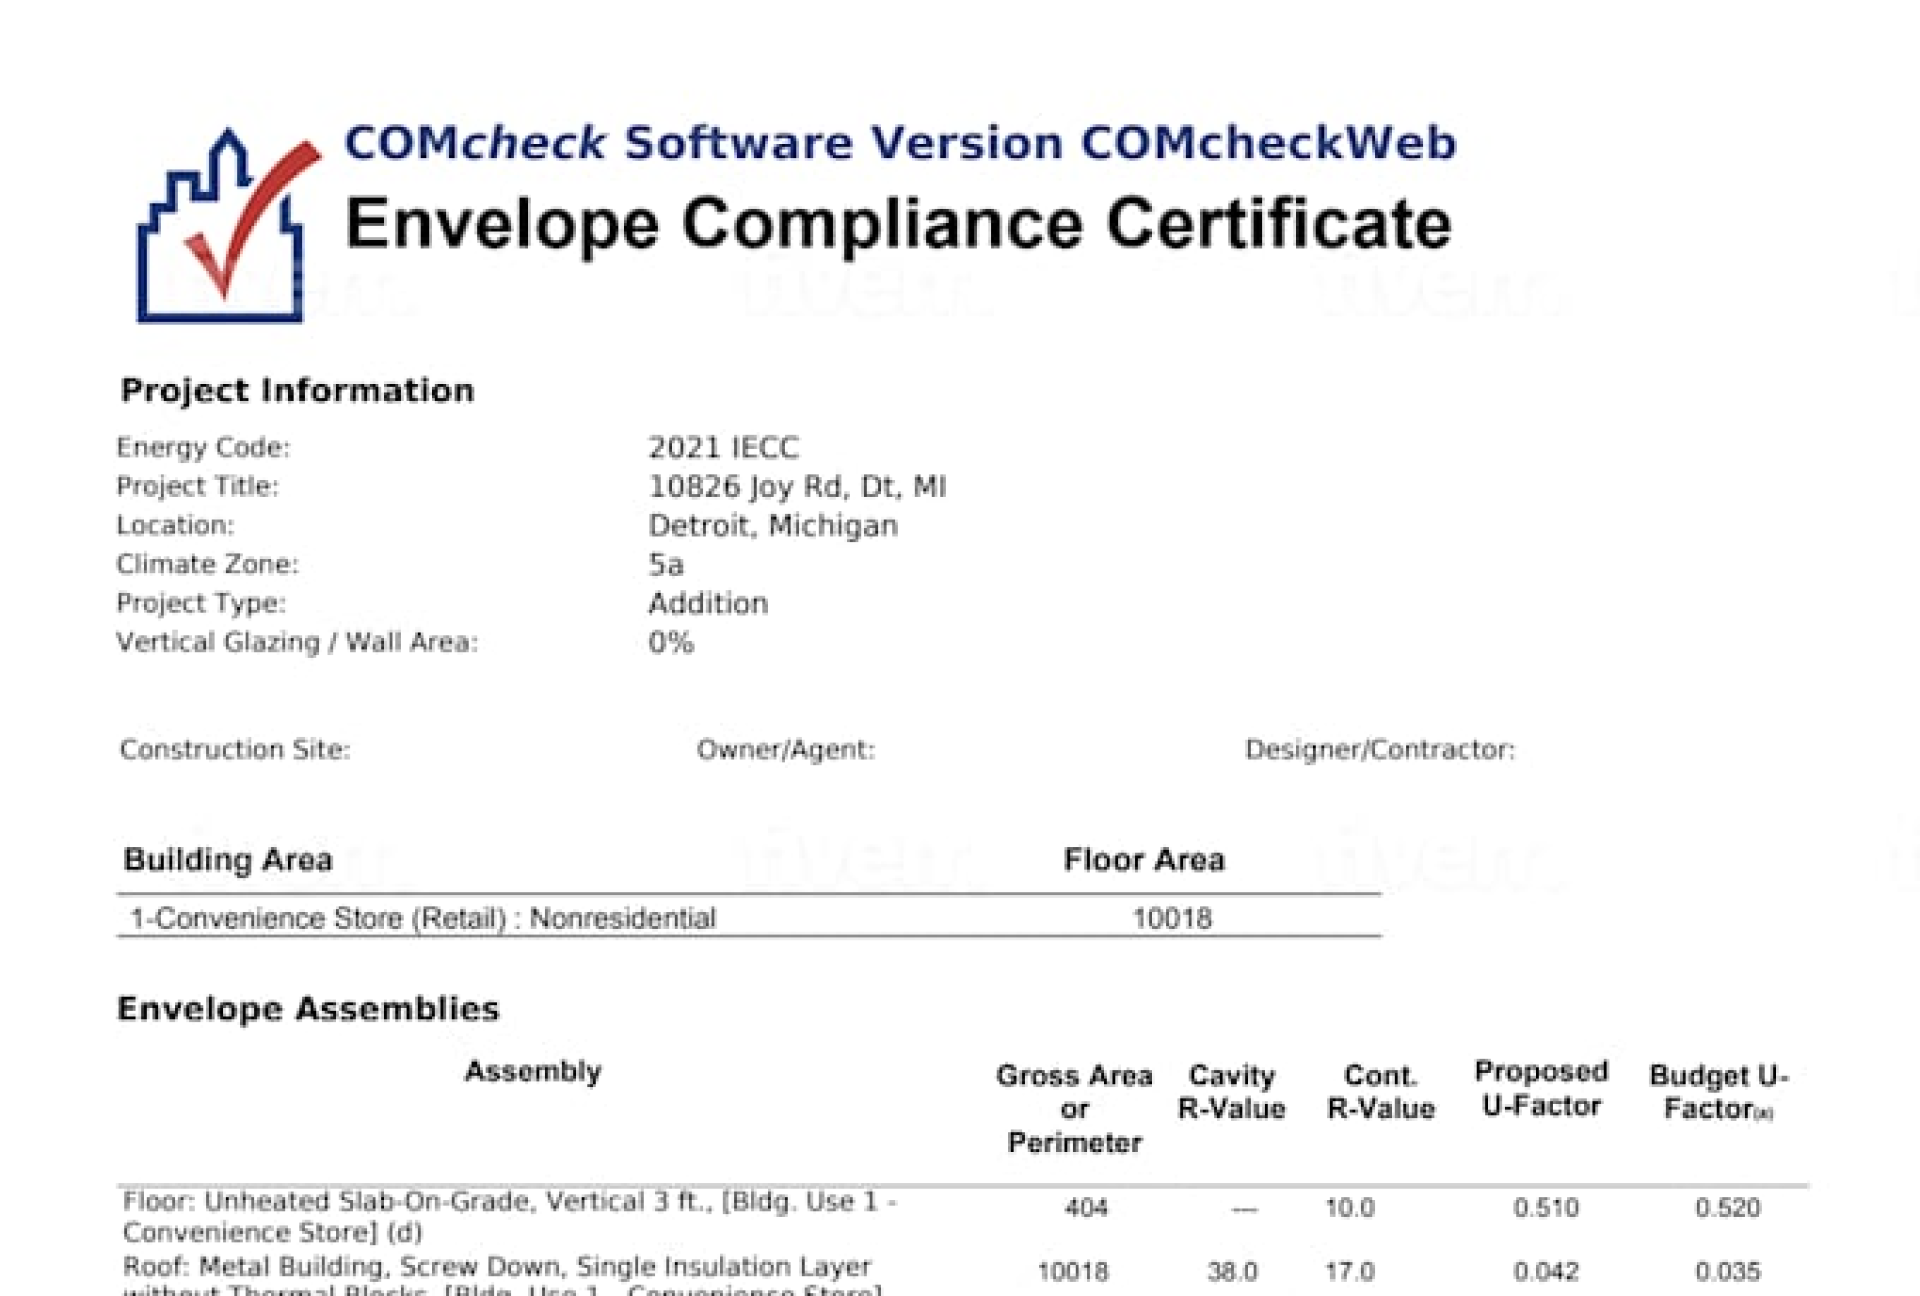Click the floor area value 10018
Screen dimensions: 1920x1296
click(1171, 918)
